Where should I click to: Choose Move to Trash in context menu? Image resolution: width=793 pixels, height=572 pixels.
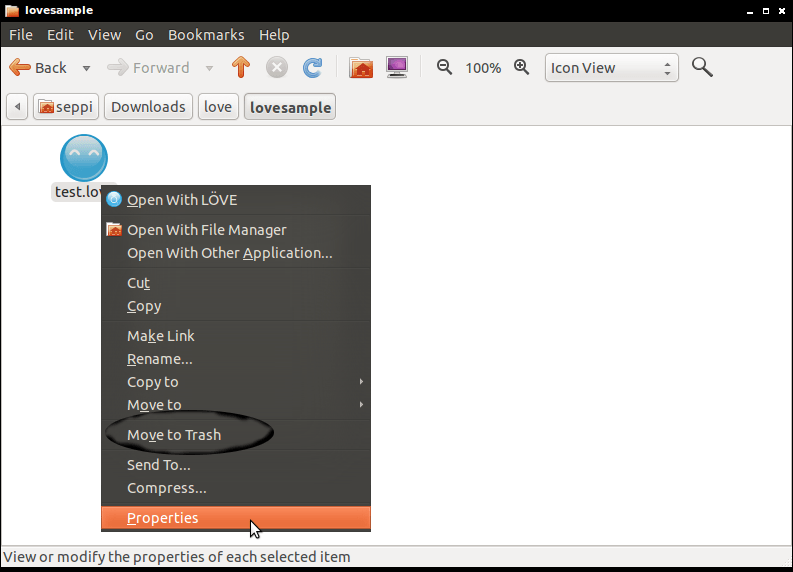174,435
